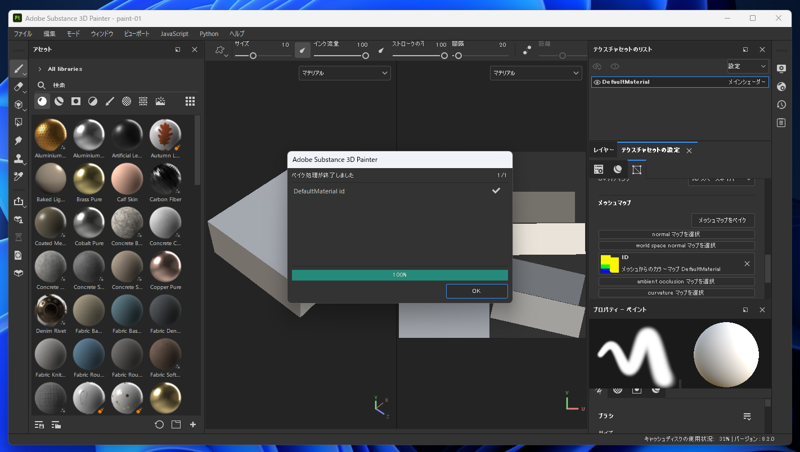Viewport: 800px width, 452px height.
Task: Remove the ID mesh map with X
Action: pyautogui.click(x=747, y=264)
